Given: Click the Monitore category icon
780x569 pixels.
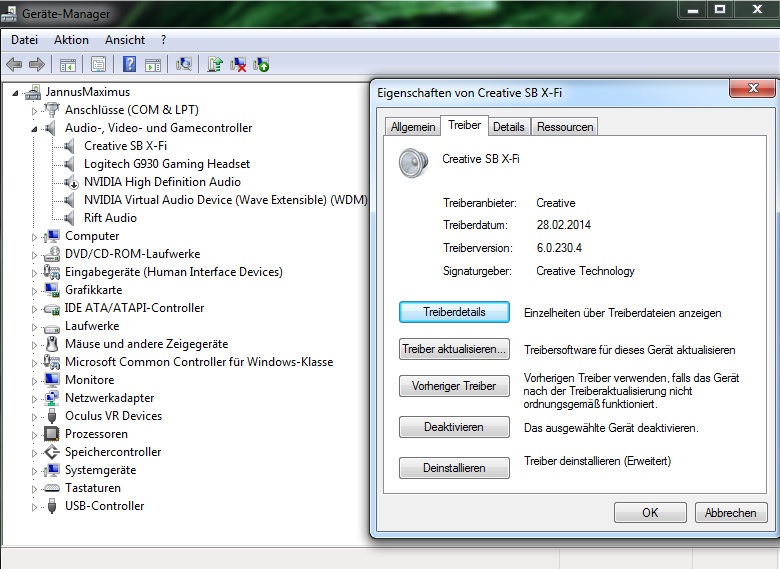Looking at the screenshot, I should pyautogui.click(x=52, y=380).
